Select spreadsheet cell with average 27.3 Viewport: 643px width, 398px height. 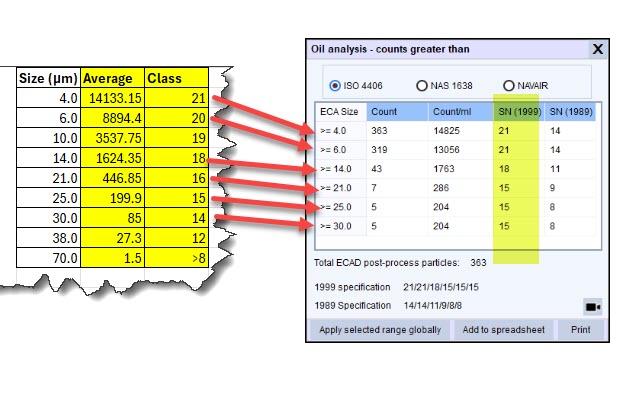113,238
